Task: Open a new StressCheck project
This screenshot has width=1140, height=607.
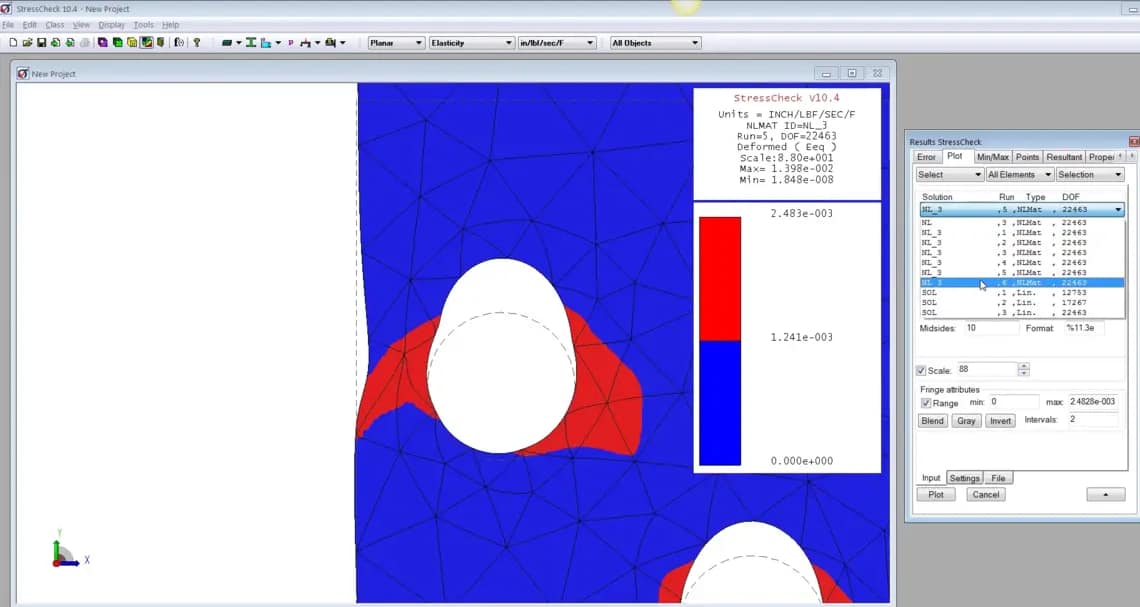Action: point(14,42)
